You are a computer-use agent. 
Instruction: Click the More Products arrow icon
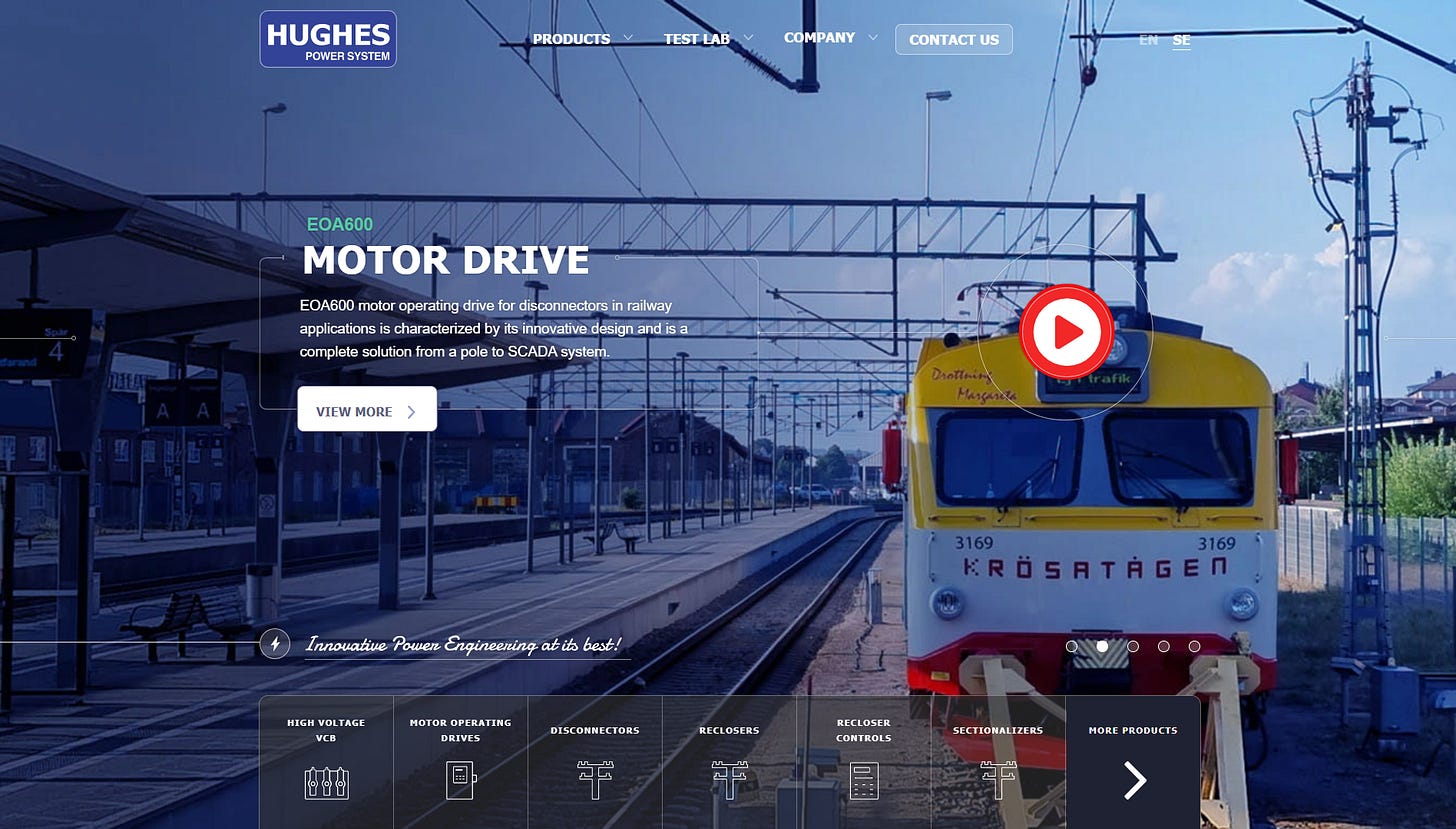(1134, 780)
